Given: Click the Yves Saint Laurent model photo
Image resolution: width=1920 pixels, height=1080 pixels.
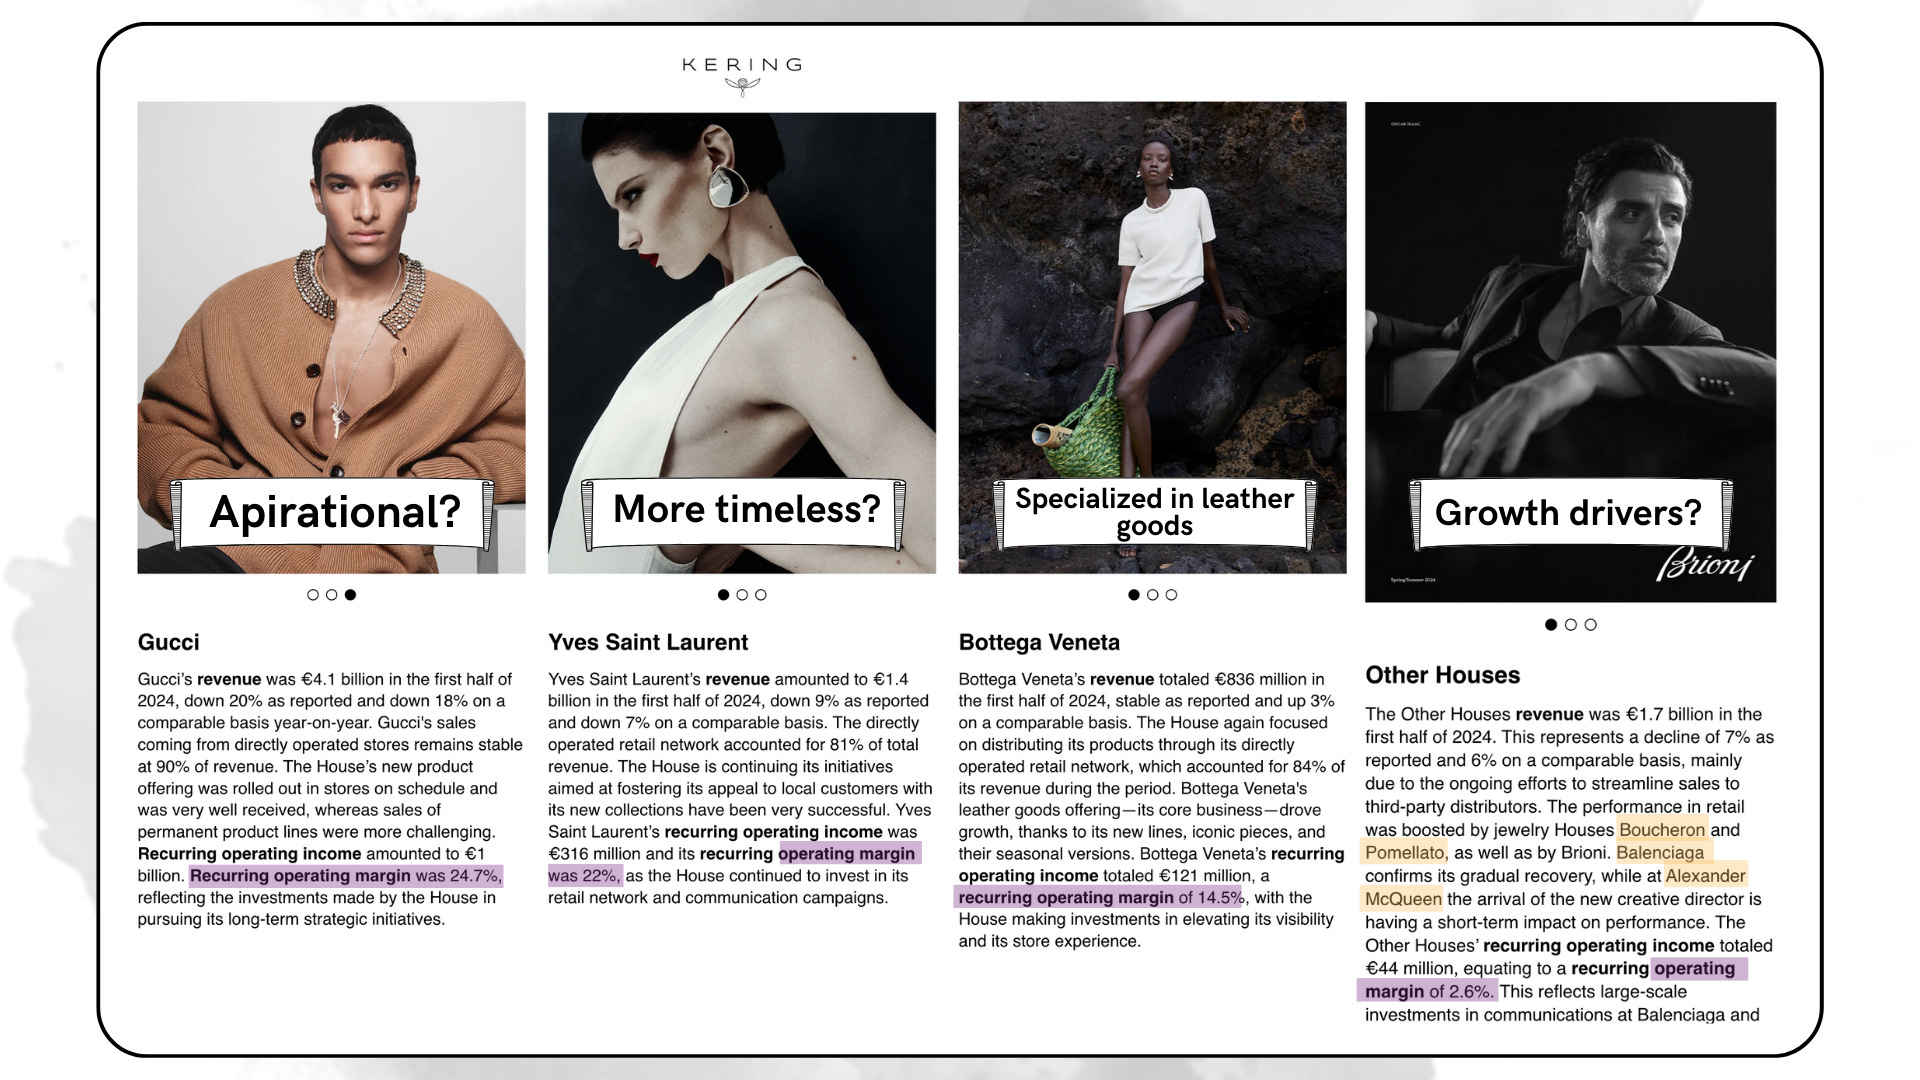Looking at the screenshot, I should (741, 300).
